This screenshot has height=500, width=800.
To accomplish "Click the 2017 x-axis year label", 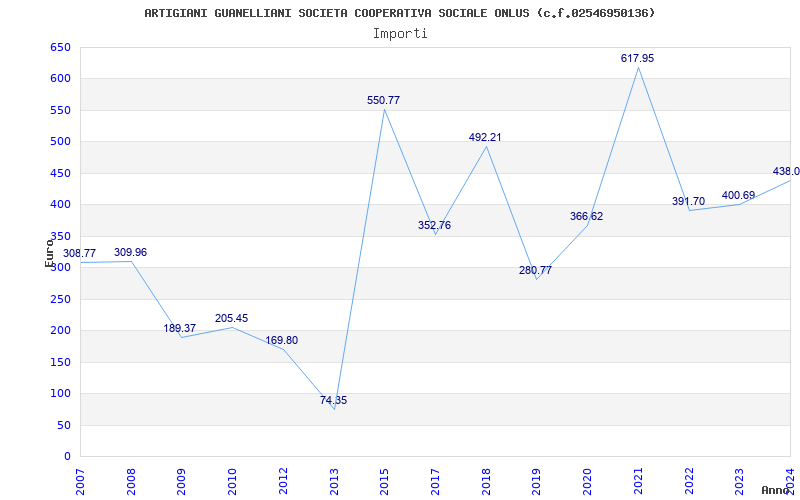I will [435, 482].
